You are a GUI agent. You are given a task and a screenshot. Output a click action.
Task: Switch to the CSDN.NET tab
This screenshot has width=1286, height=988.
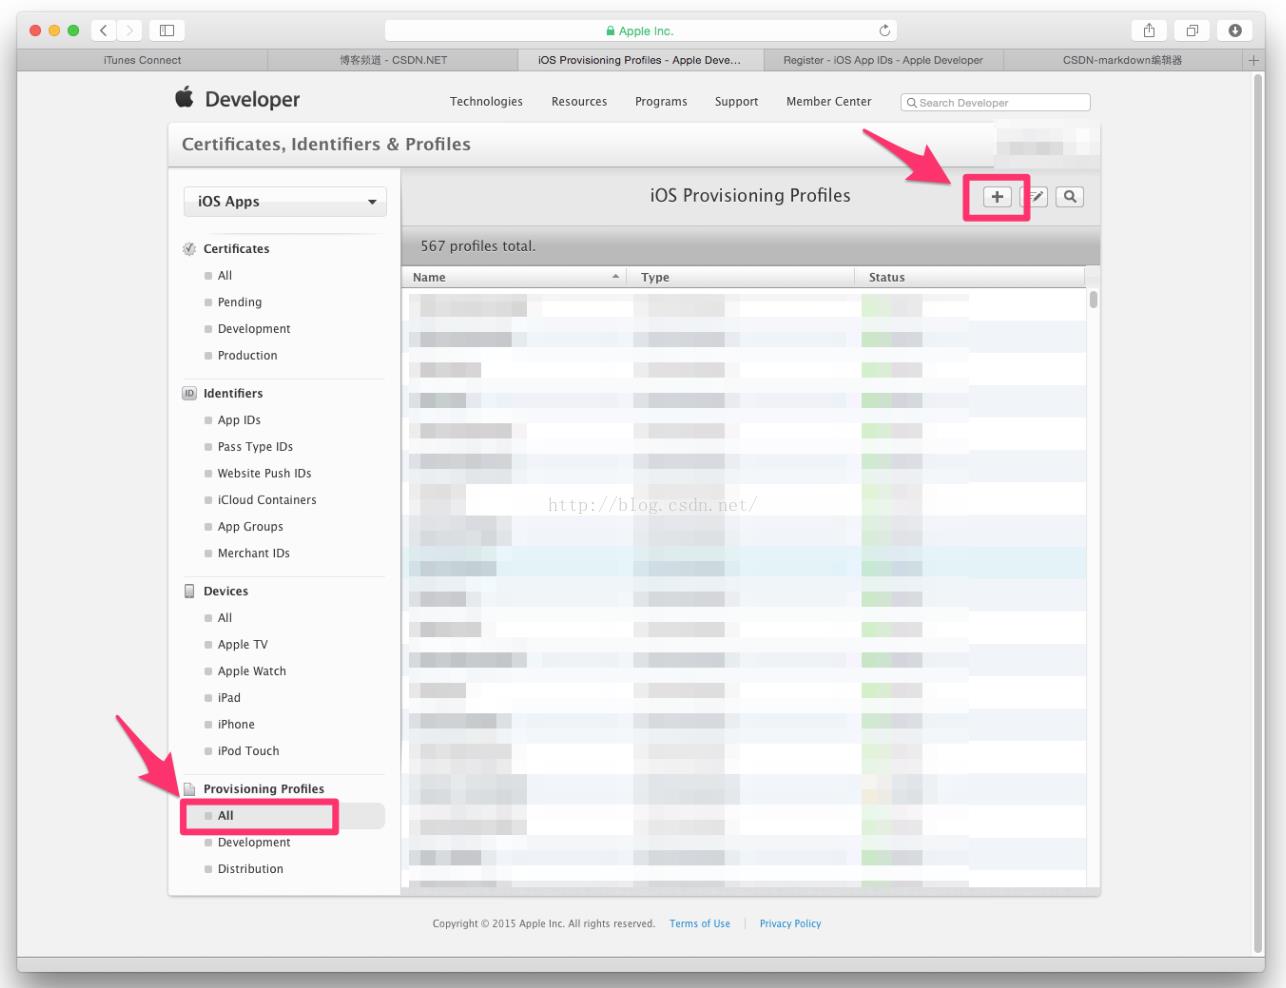point(393,60)
